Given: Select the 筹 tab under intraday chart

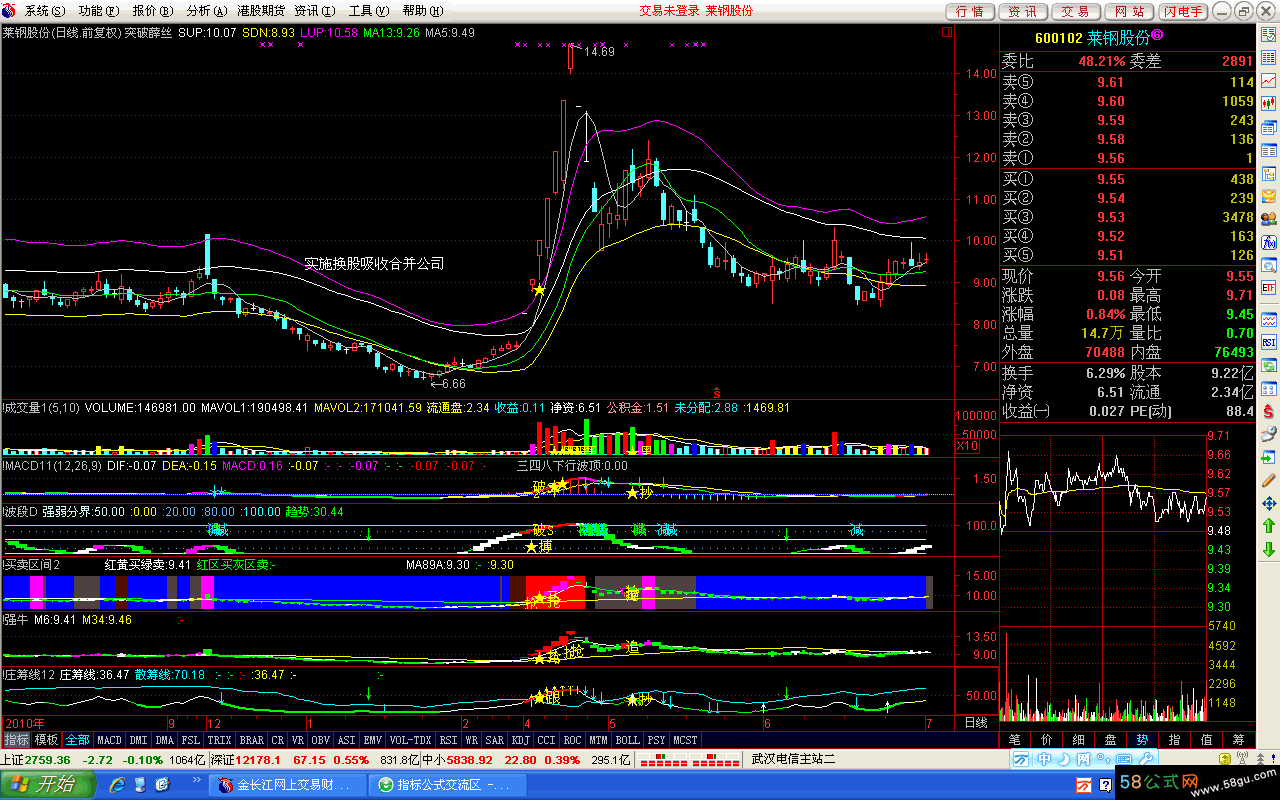Looking at the screenshot, I should click(1239, 740).
